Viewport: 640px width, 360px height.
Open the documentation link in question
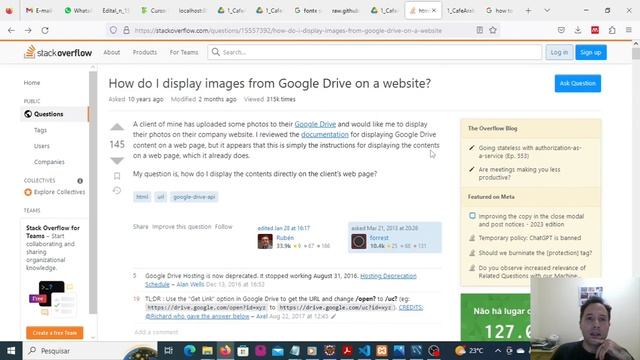tap(325, 134)
